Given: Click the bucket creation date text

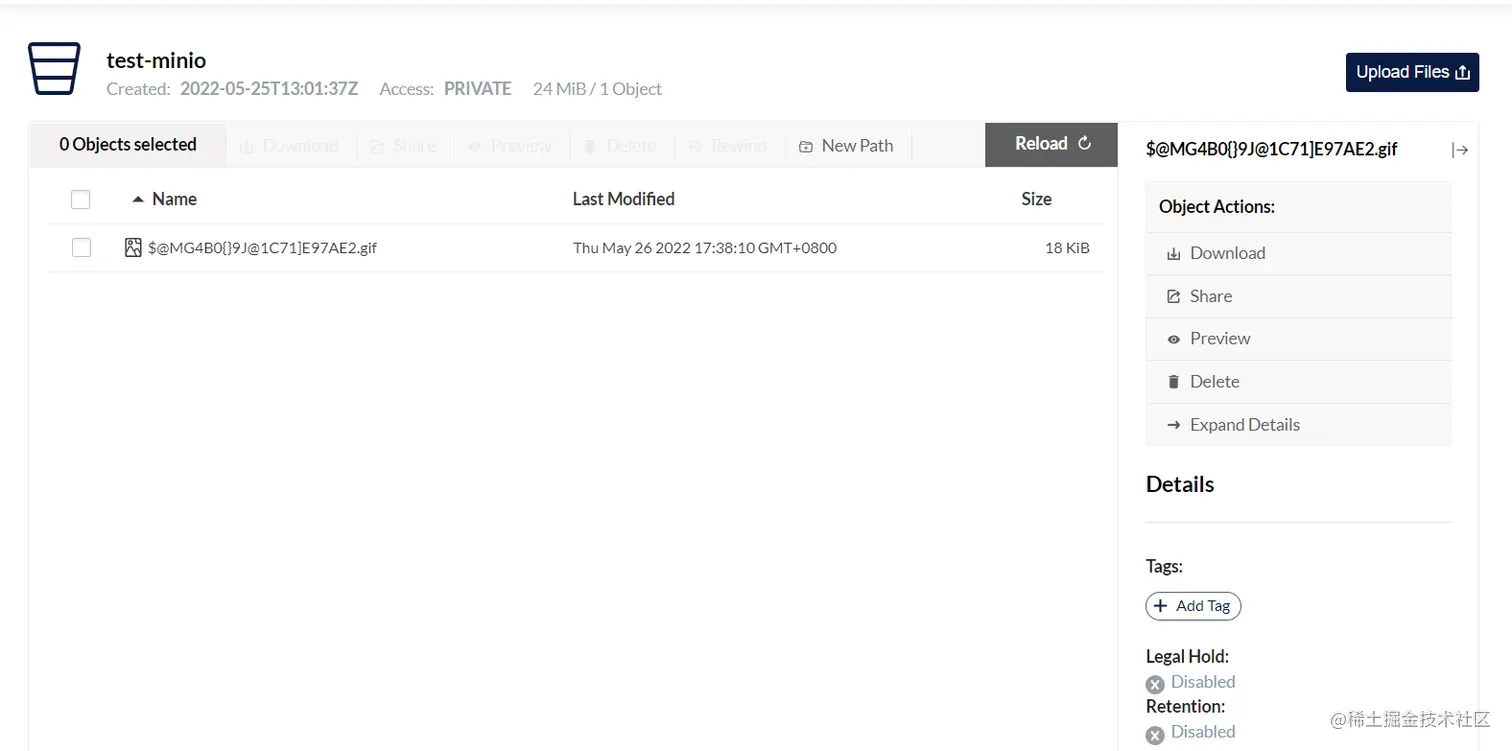Looking at the screenshot, I should tap(269, 89).
